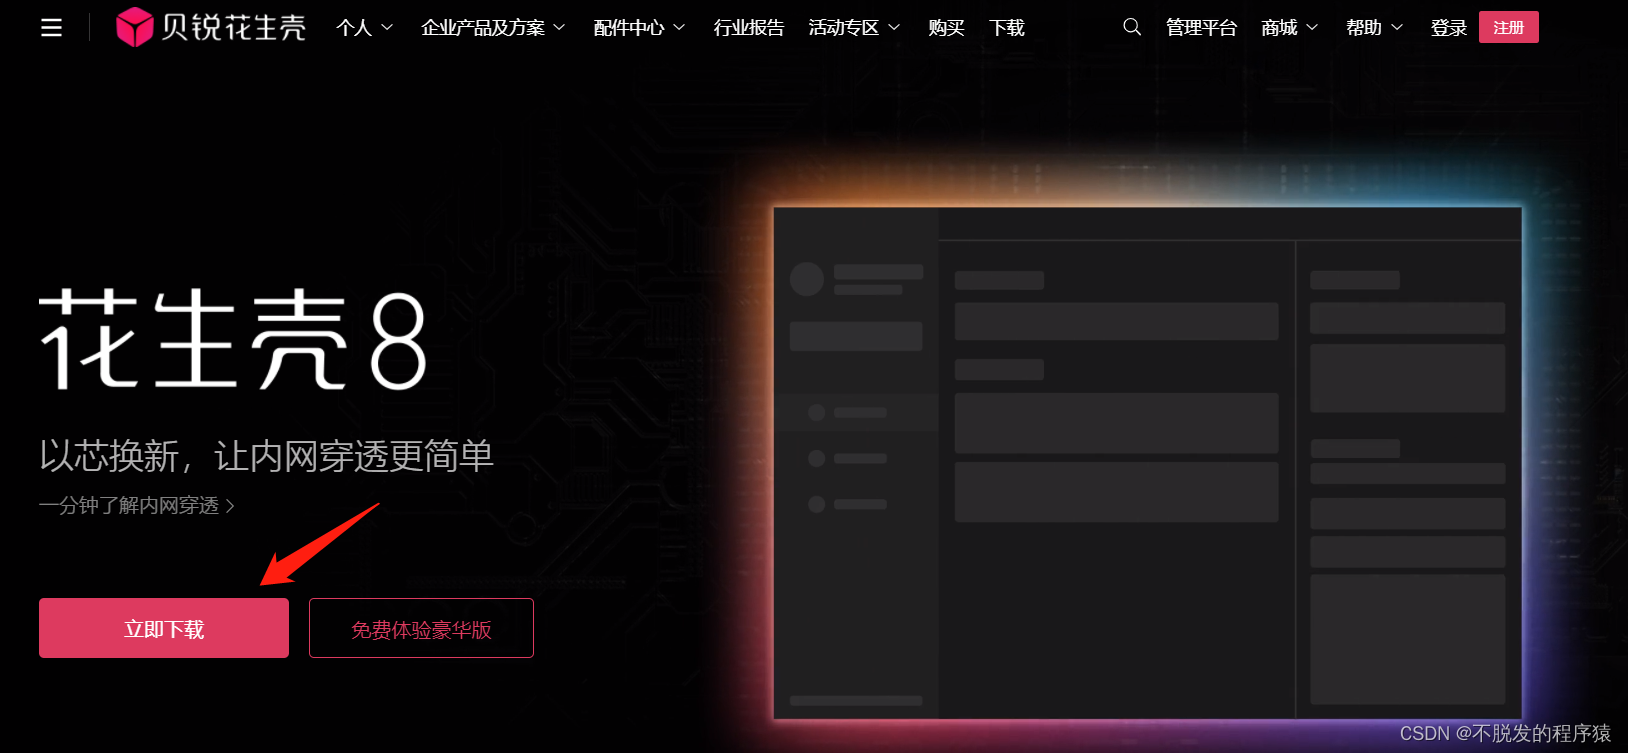Click the 贝锐花生壳 logo
Screen dimensions: 1628x753
click(x=211, y=28)
